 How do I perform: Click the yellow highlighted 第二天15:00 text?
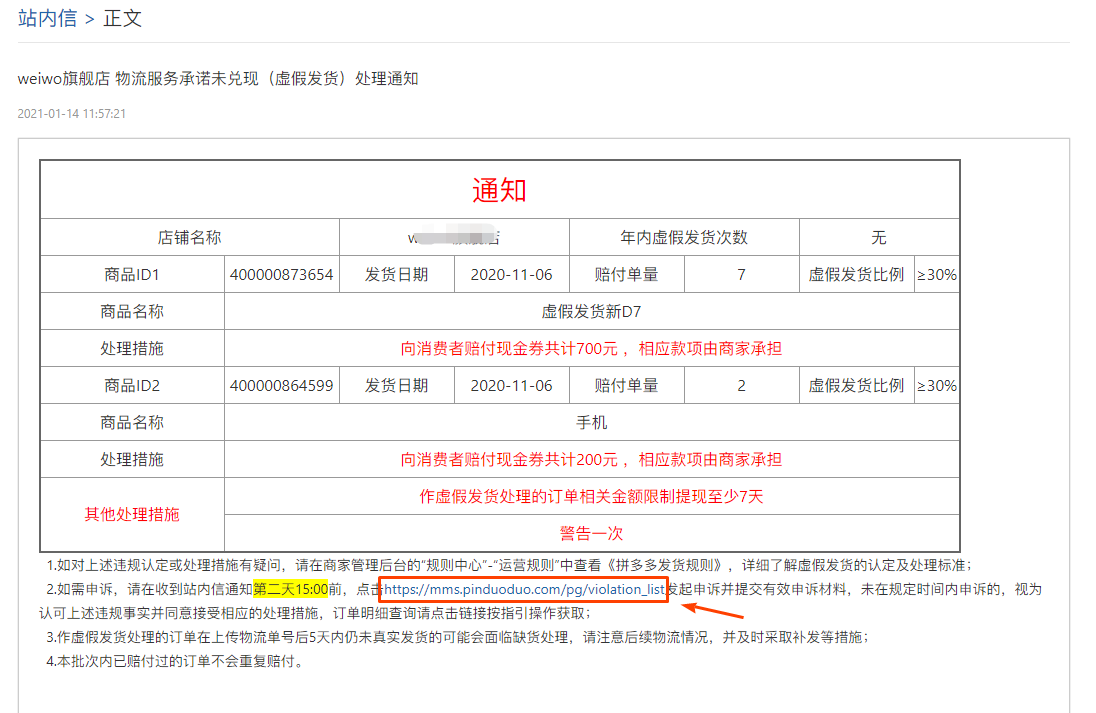[291, 589]
